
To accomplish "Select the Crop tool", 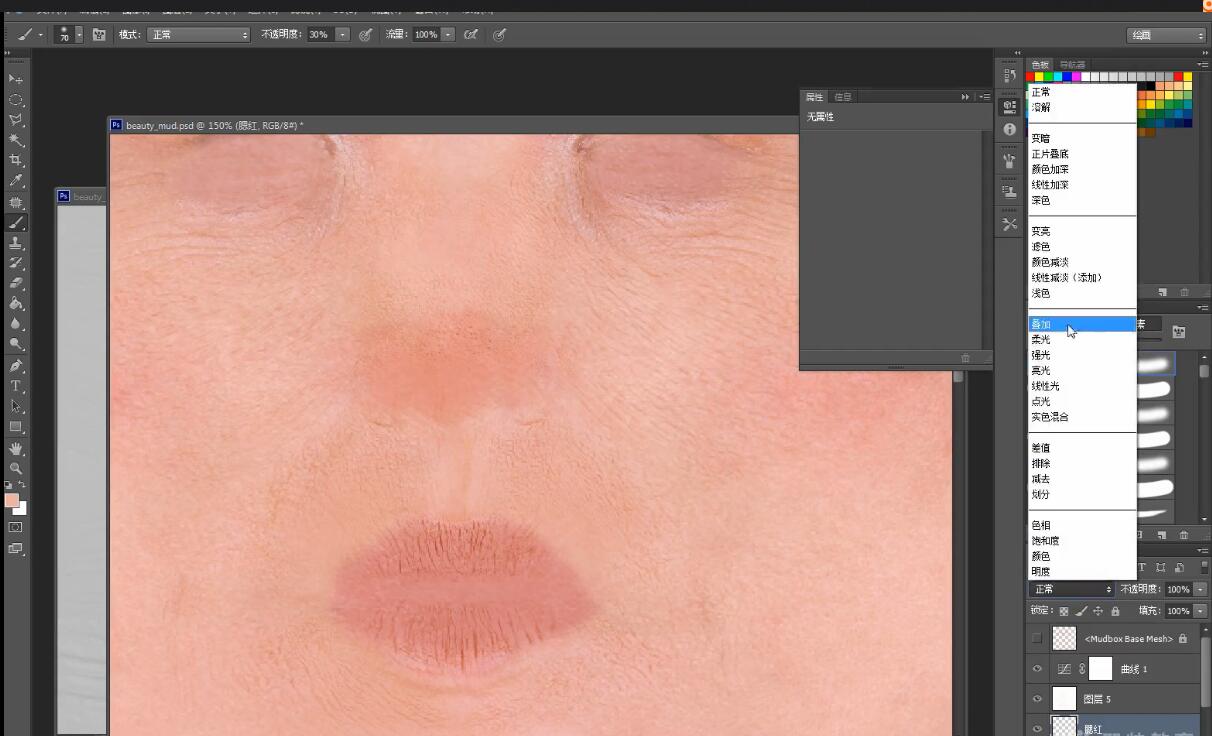I will pyautogui.click(x=16, y=160).
